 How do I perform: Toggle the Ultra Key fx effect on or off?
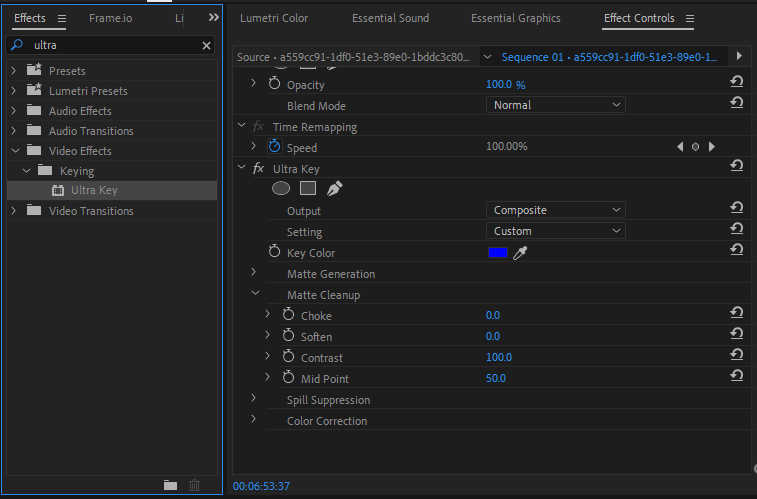258,168
